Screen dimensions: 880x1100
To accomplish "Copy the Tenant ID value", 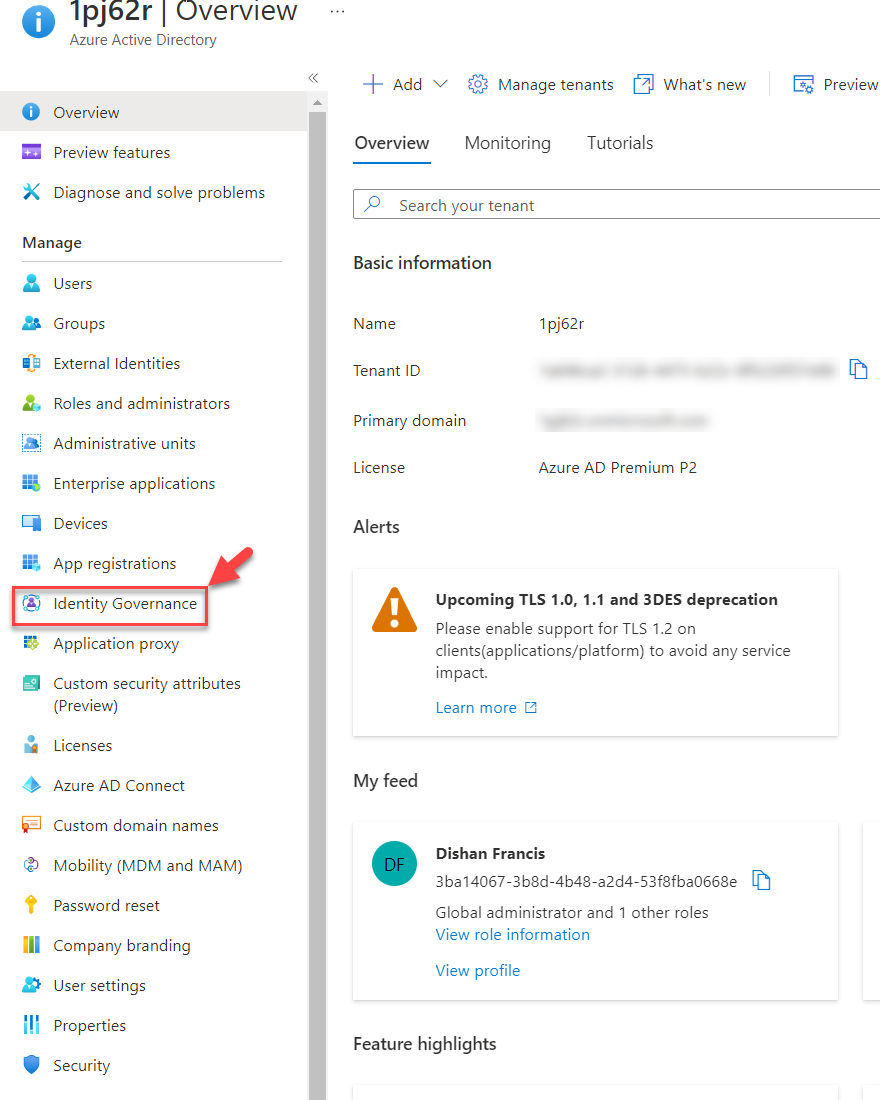I will [858, 369].
